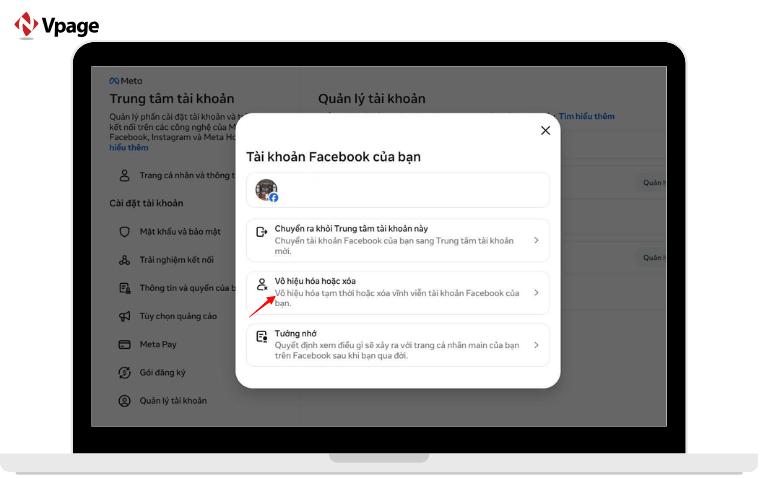
Task: Click the exit-arrow icon beside Chuyển ra khỏi
Action: click(262, 232)
